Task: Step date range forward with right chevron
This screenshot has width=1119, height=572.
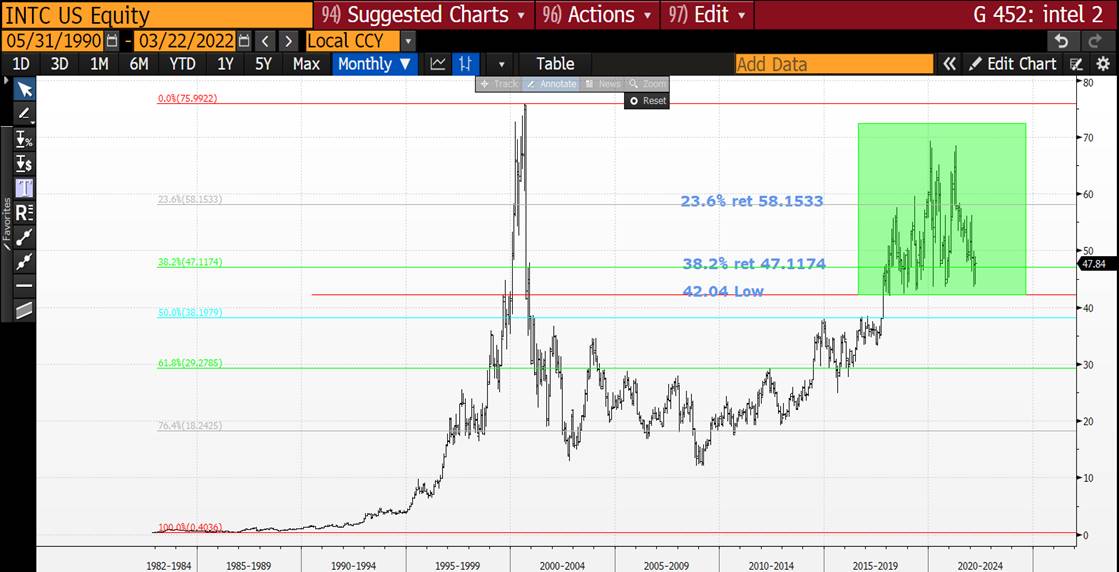Action: [288, 41]
